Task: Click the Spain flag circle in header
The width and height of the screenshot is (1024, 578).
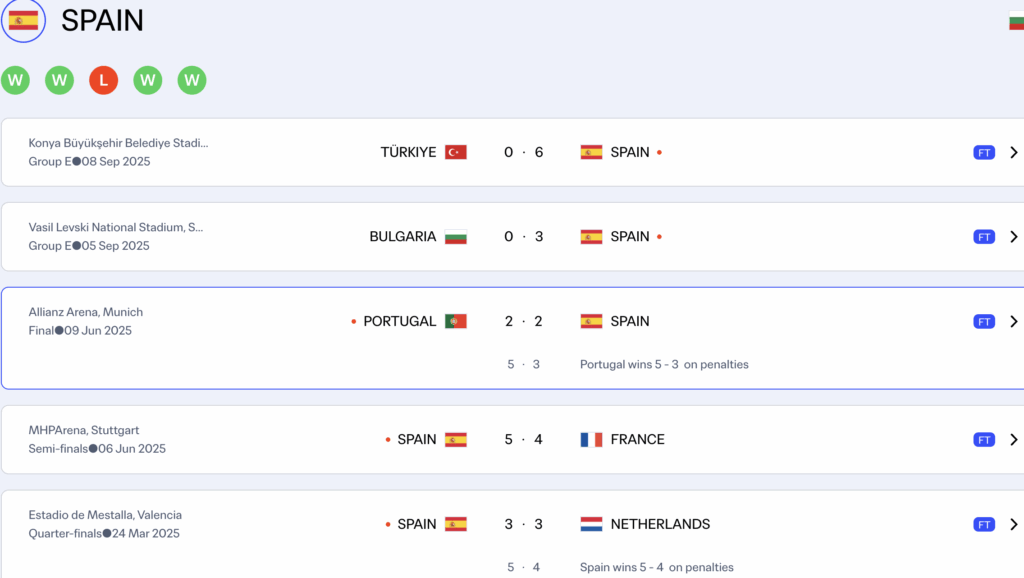Action: (x=23, y=20)
